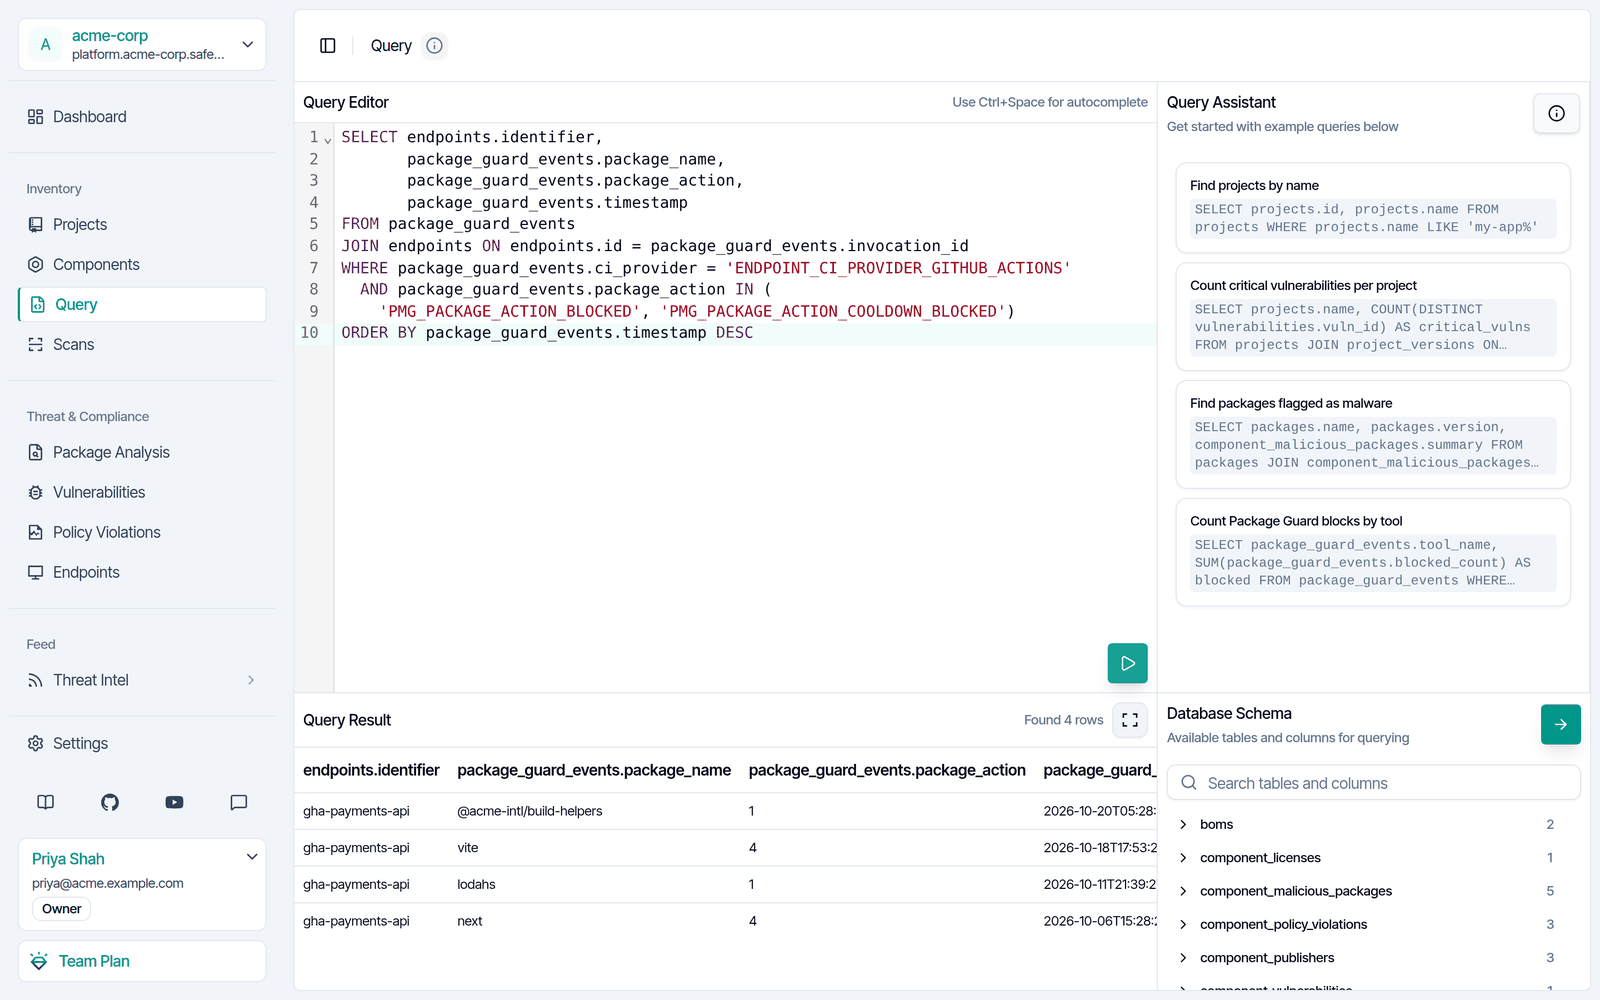Go to Dashboard
Image resolution: width=1600 pixels, height=1000 pixels.
142,117
